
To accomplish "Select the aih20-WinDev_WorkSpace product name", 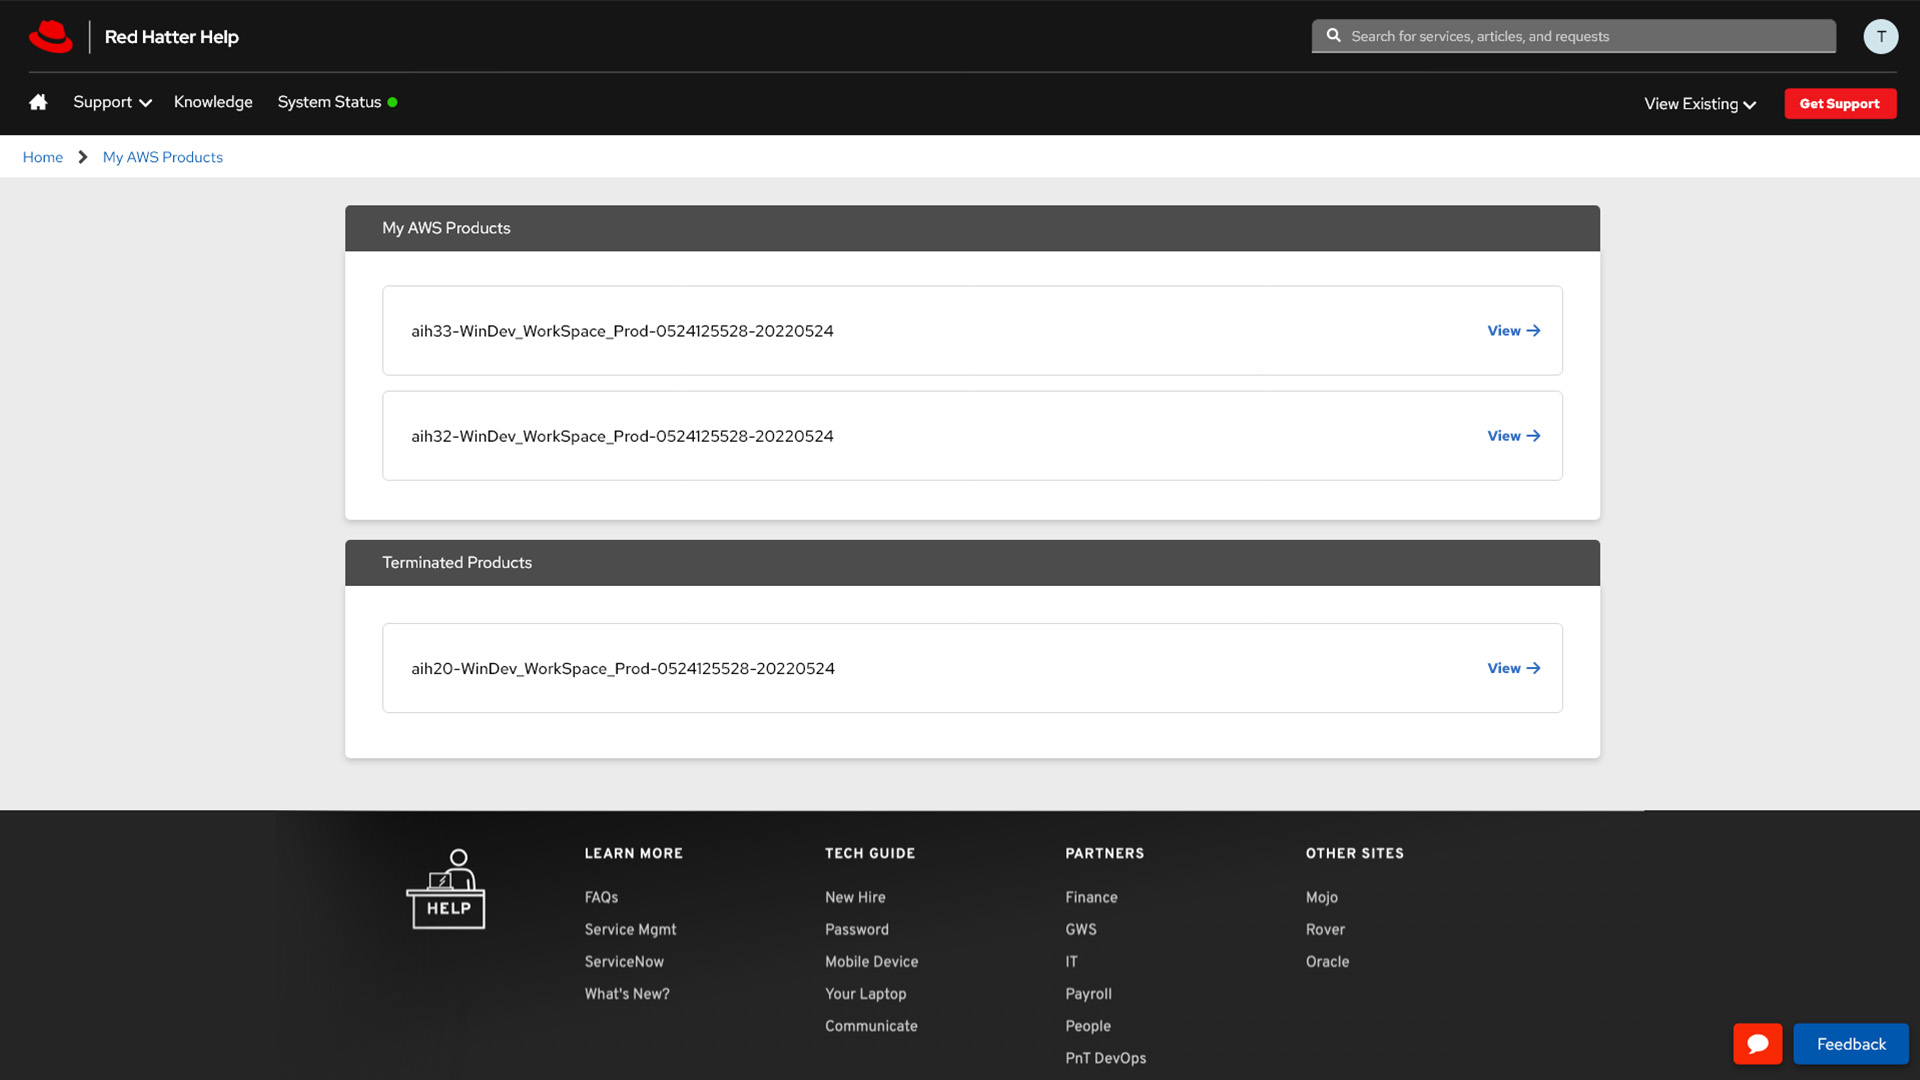I will tap(623, 668).
